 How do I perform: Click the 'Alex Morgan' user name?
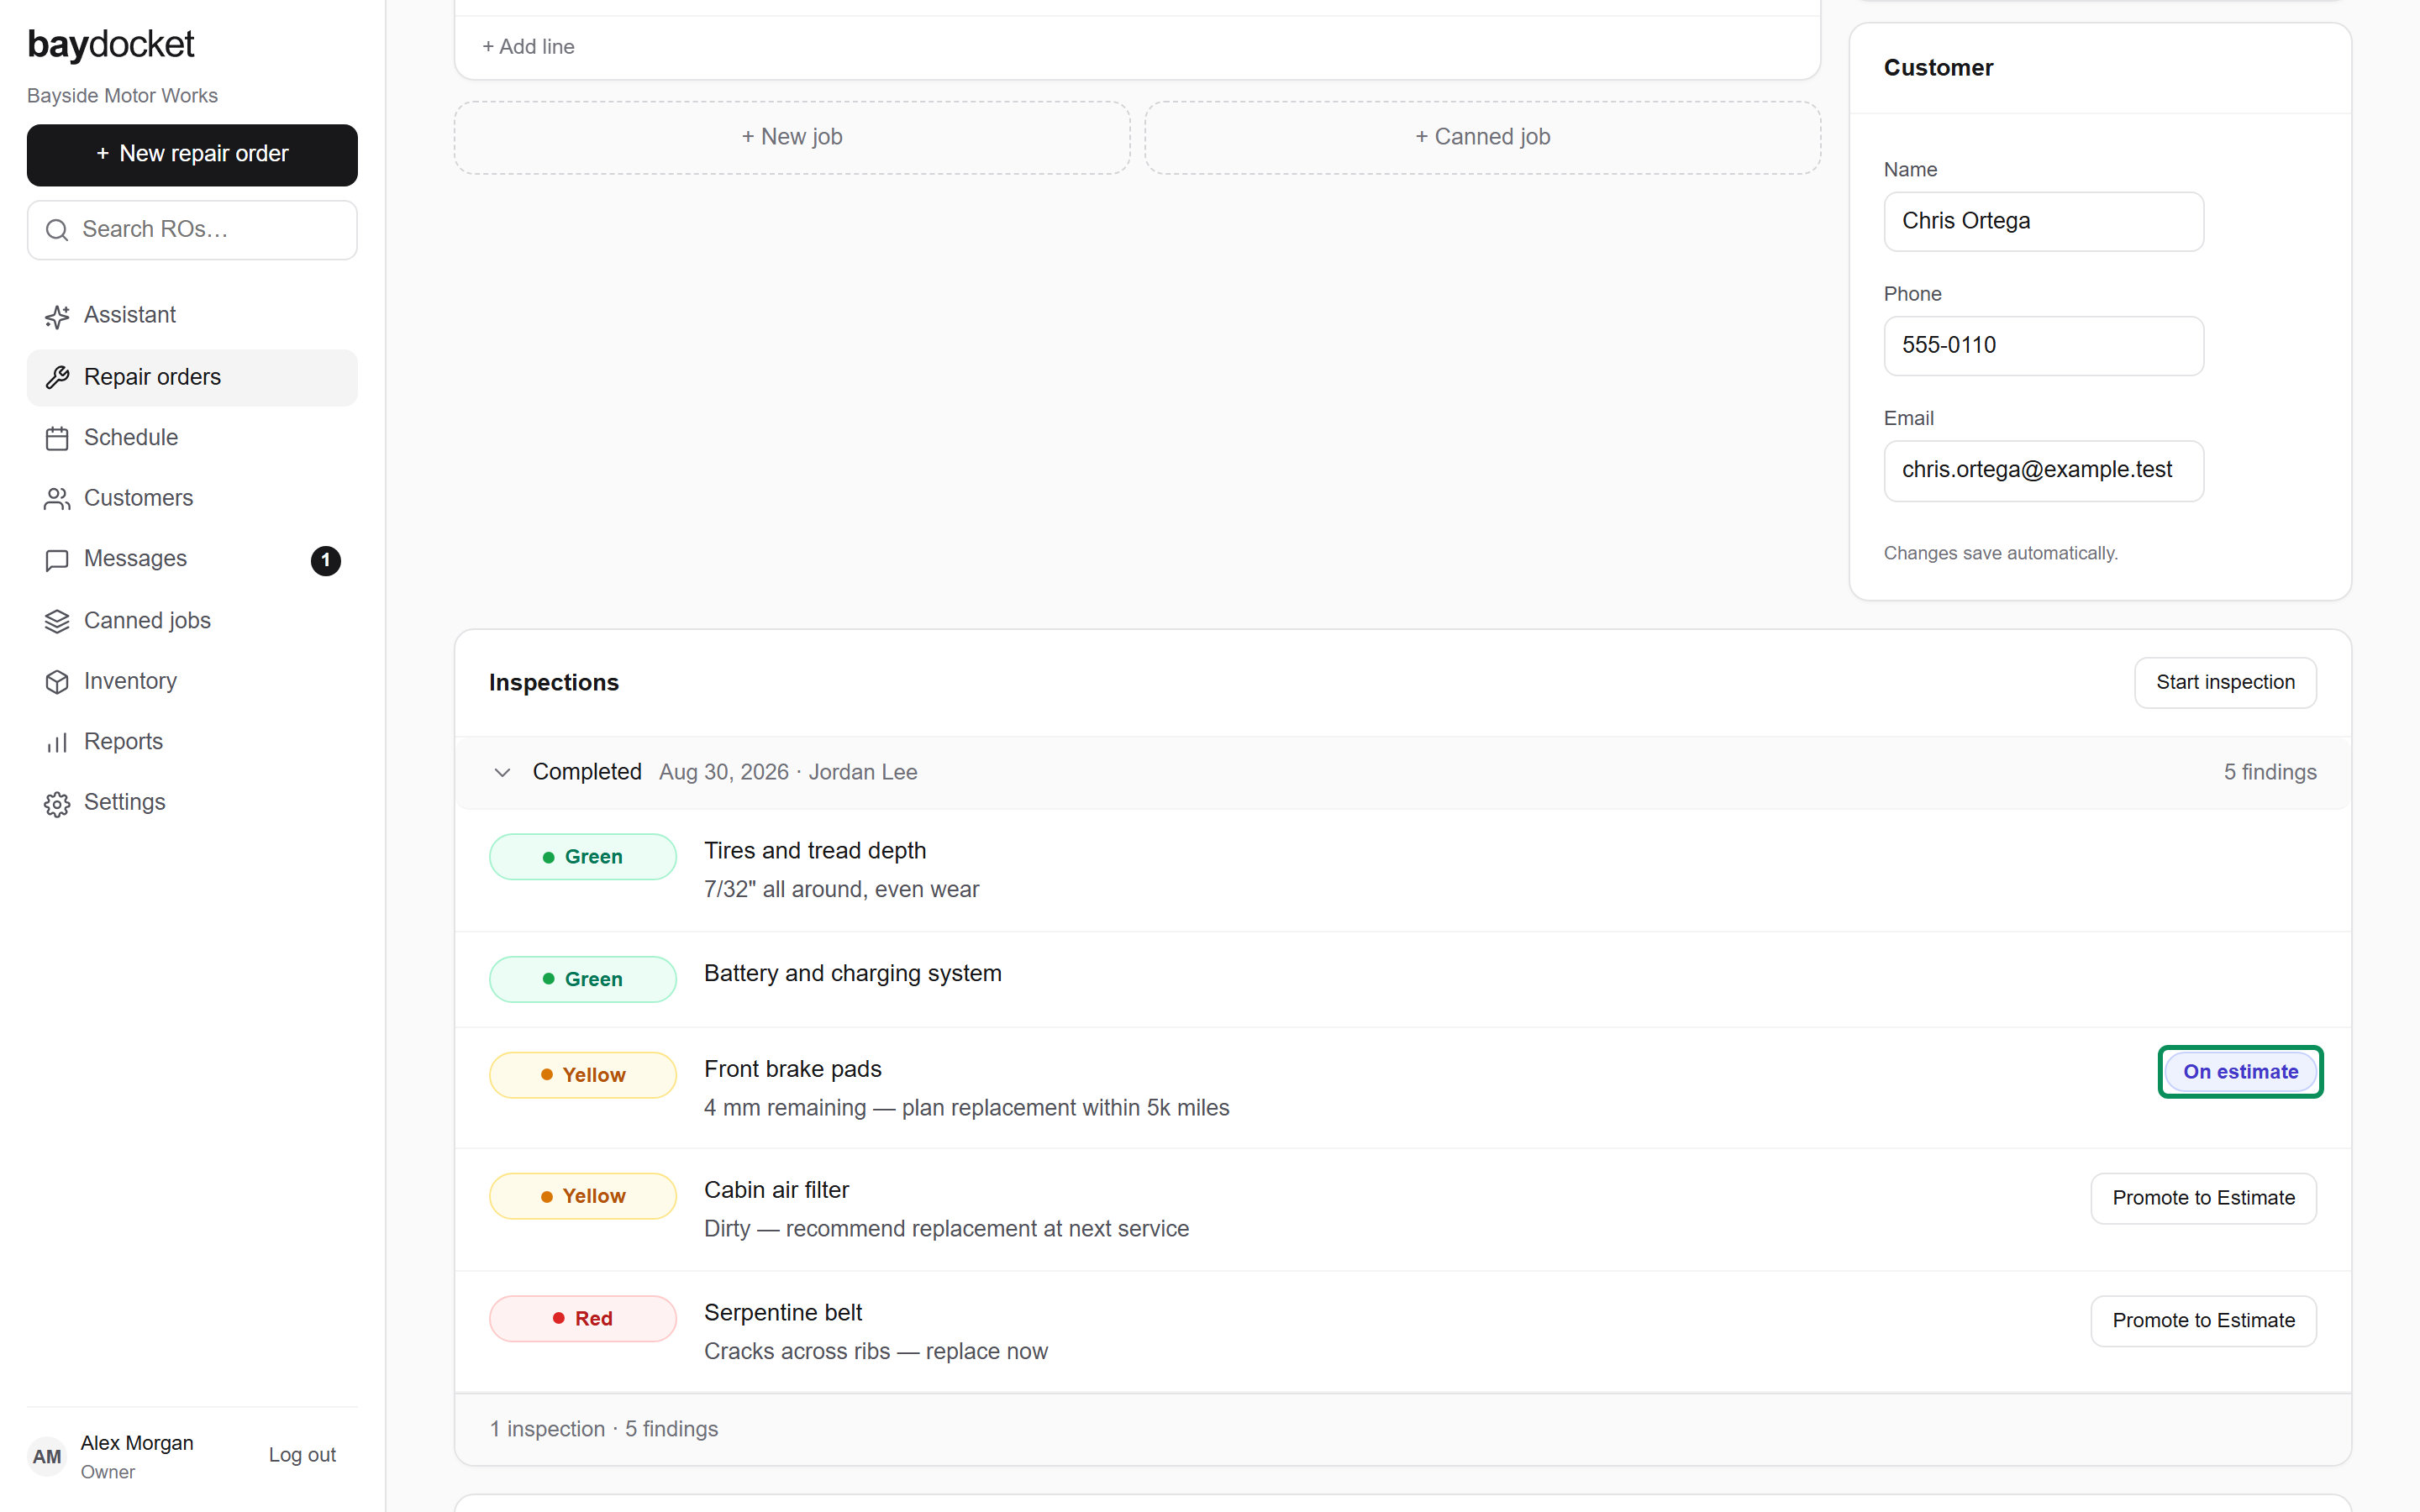[137, 1443]
